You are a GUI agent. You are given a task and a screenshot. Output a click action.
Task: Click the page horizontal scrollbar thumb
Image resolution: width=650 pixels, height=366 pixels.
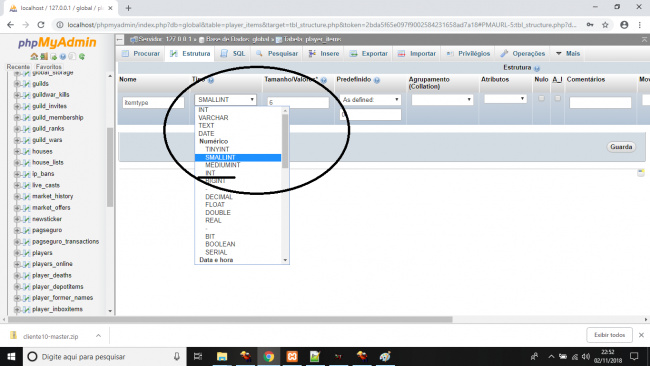pyautogui.click(x=230, y=320)
